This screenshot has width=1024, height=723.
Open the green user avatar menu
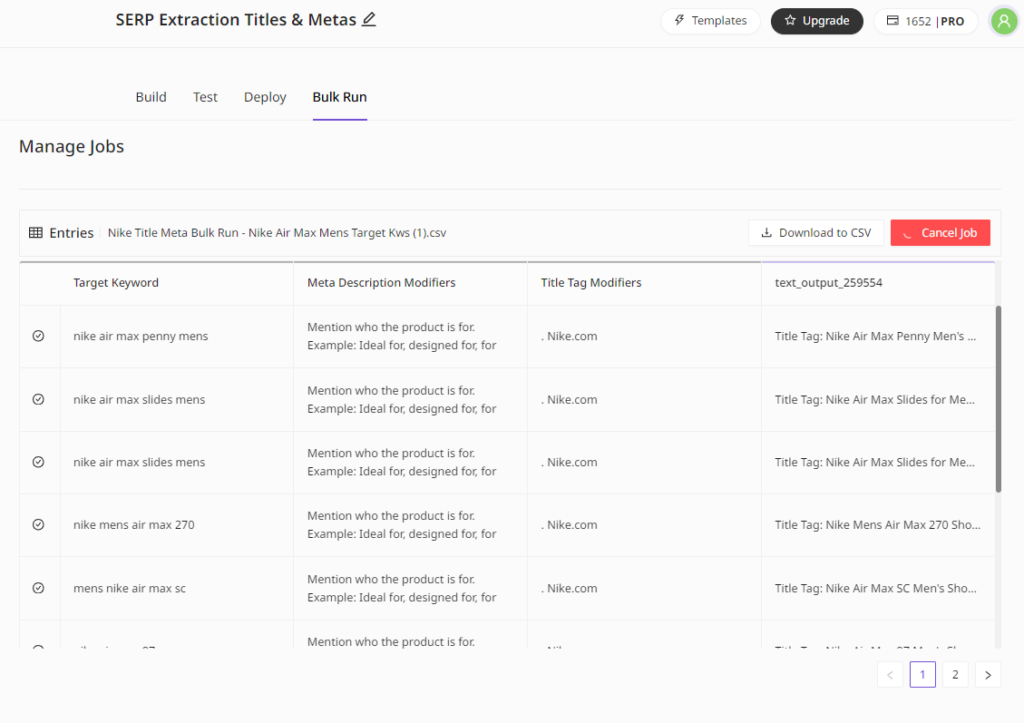coord(1004,21)
